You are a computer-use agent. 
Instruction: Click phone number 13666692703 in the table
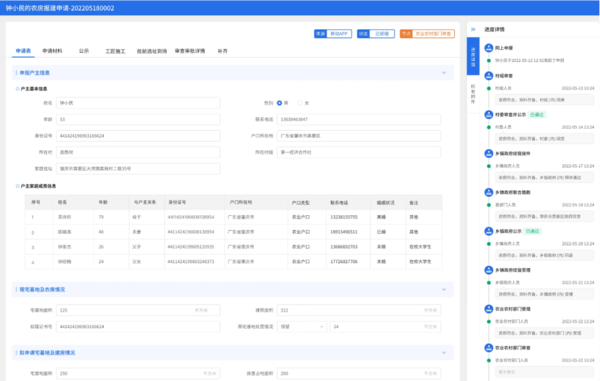coord(344,247)
